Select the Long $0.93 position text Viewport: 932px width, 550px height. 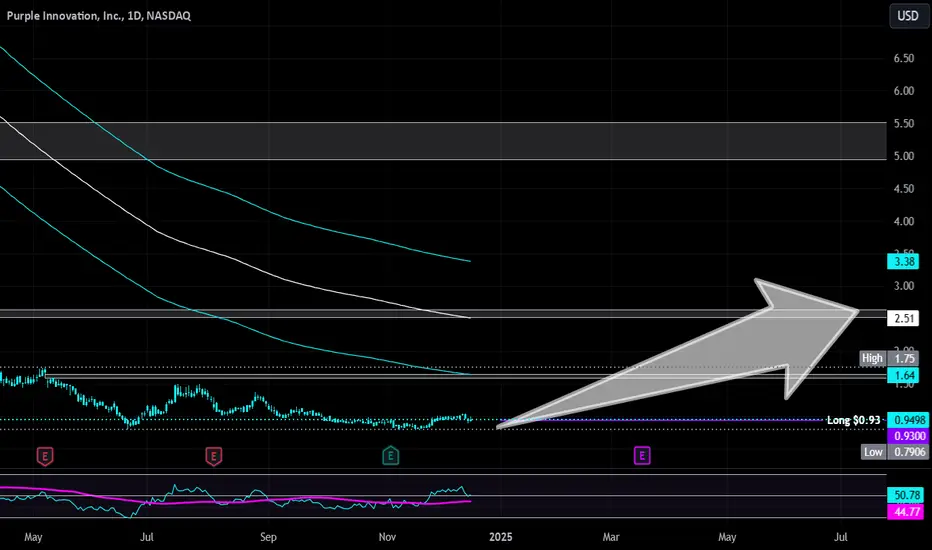[x=854, y=420]
